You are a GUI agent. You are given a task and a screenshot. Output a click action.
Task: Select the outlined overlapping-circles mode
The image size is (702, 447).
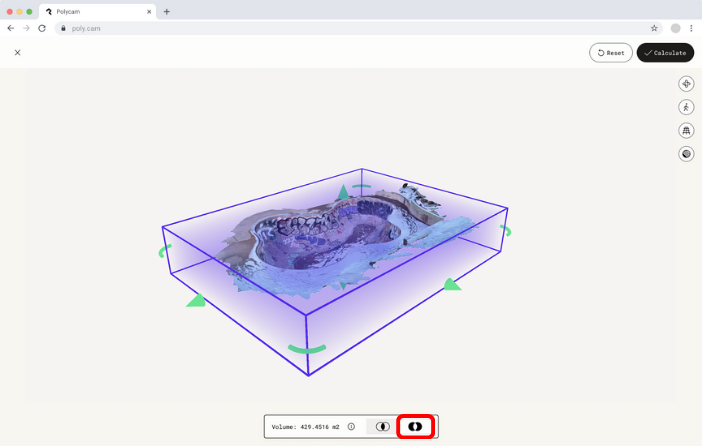[382, 426]
